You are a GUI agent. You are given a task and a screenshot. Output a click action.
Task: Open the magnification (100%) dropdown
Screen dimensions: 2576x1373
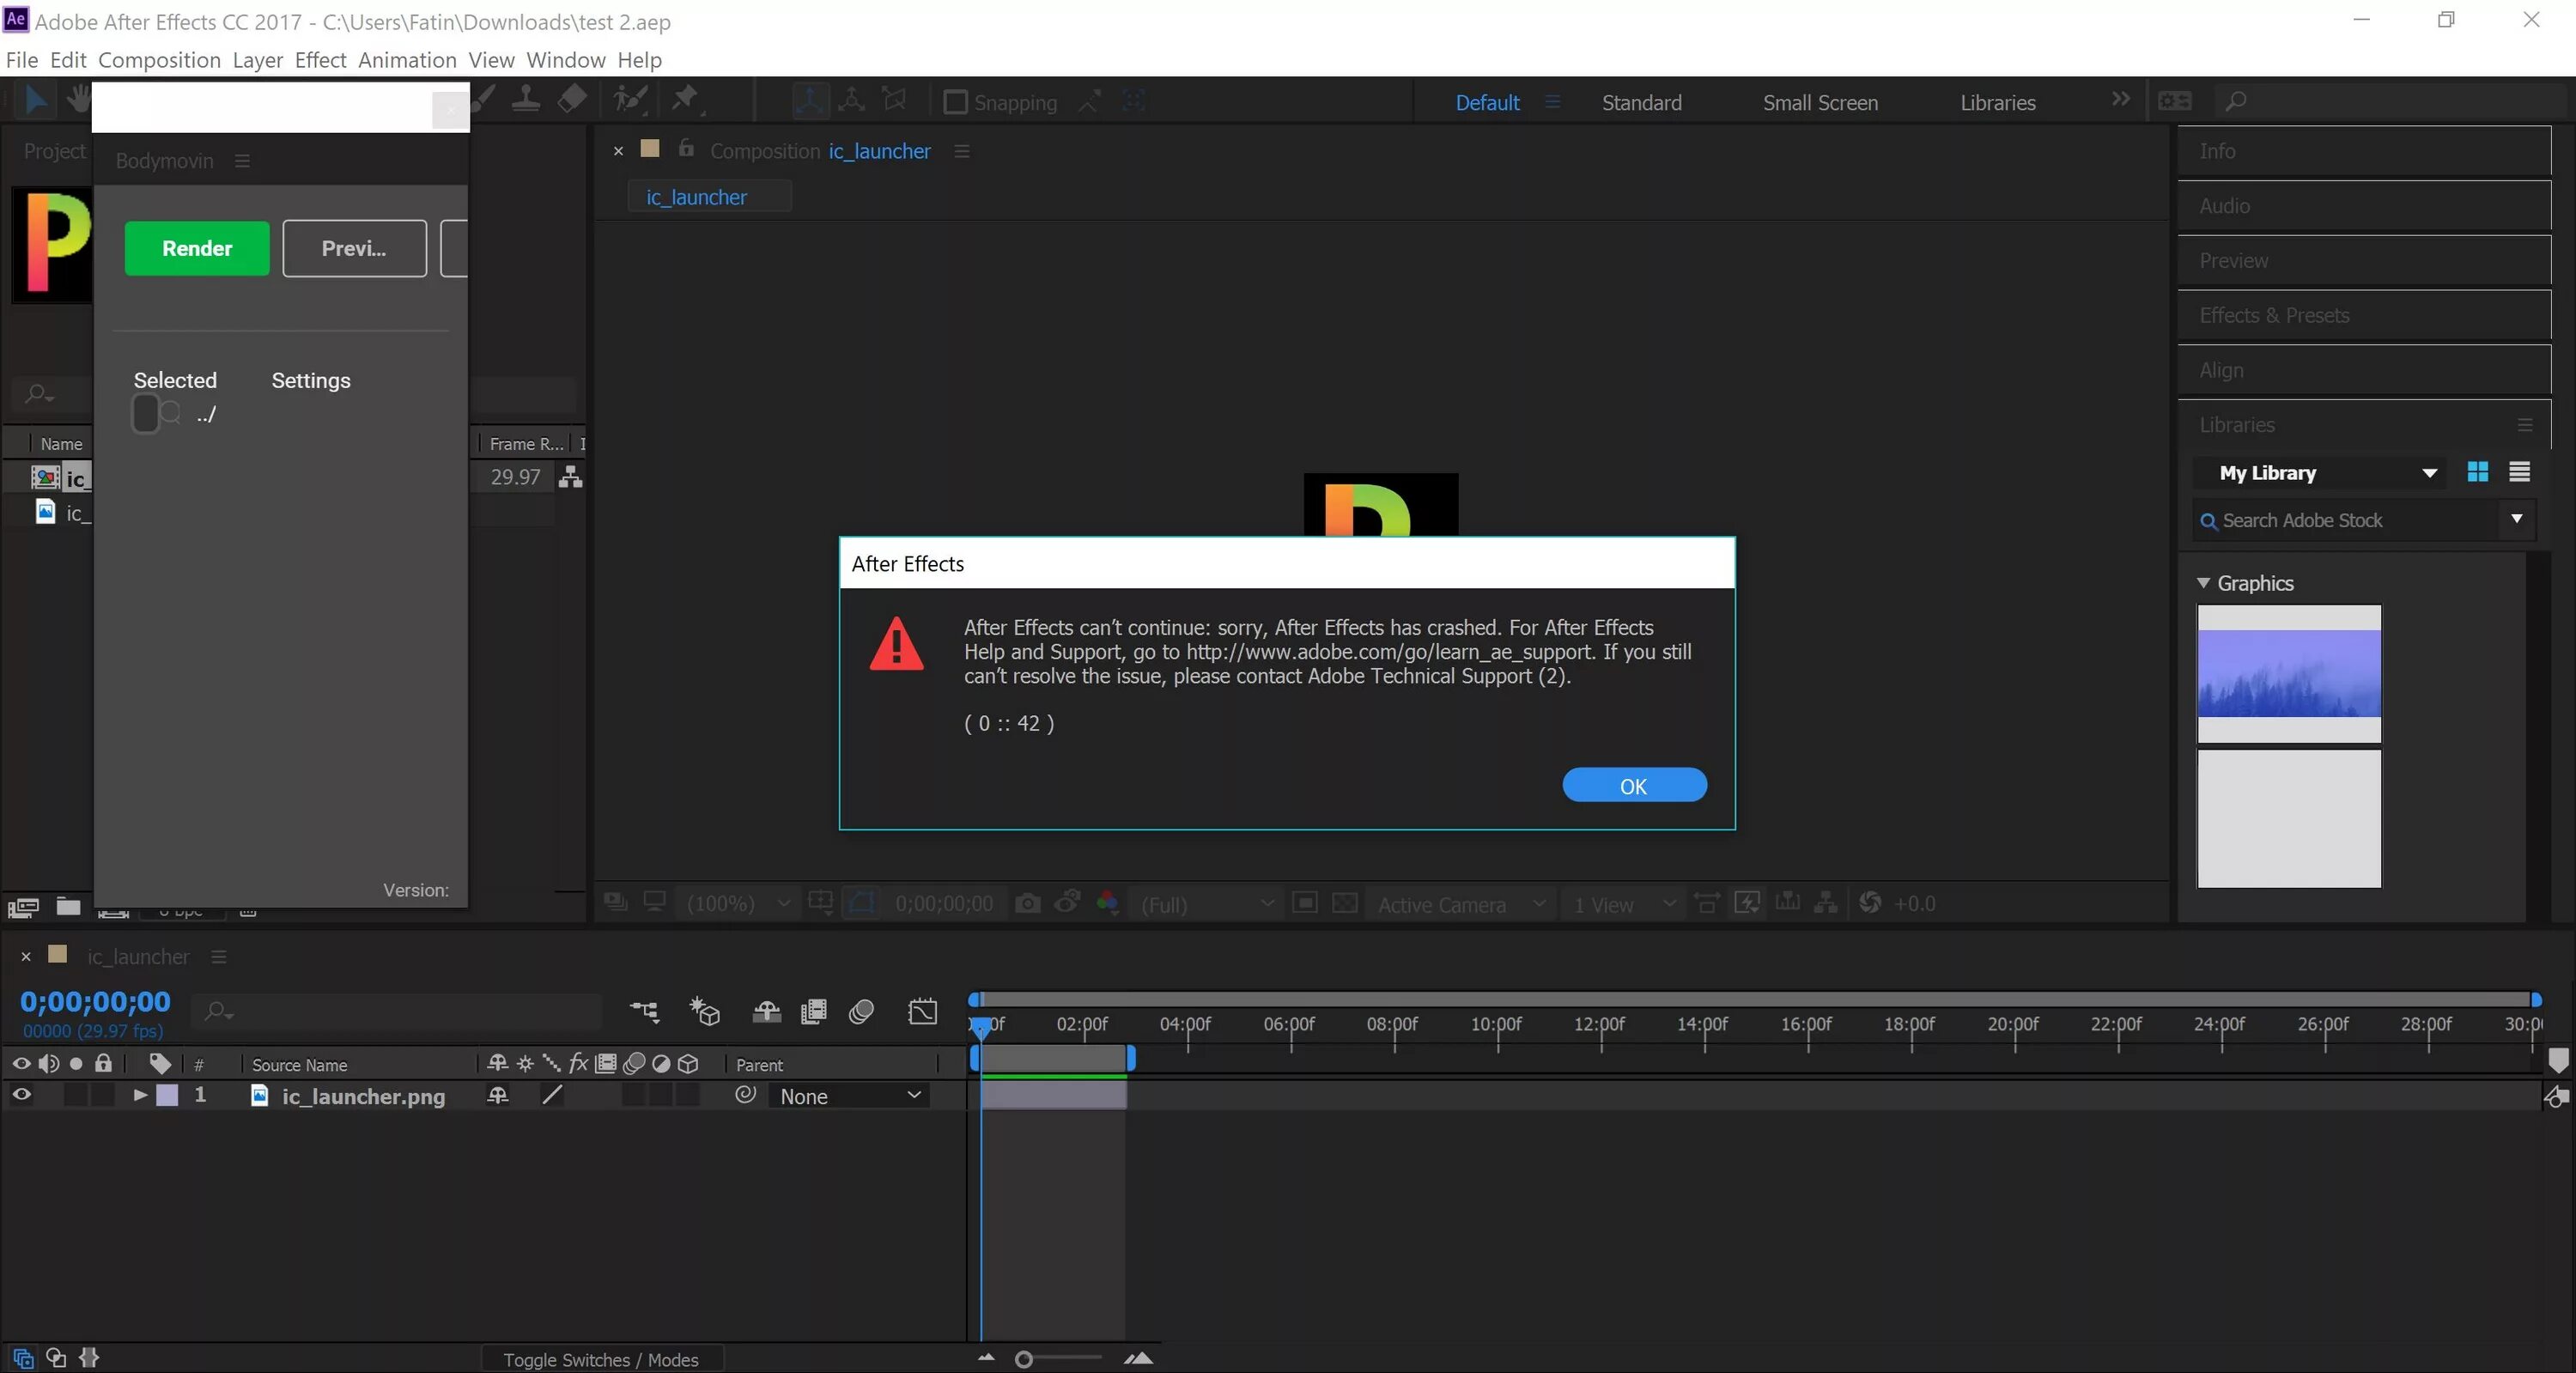(x=738, y=904)
